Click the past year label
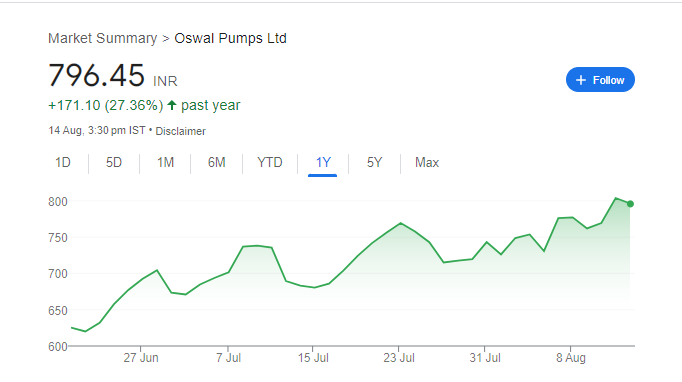Viewport: 682px width, 382px height. (x=211, y=105)
